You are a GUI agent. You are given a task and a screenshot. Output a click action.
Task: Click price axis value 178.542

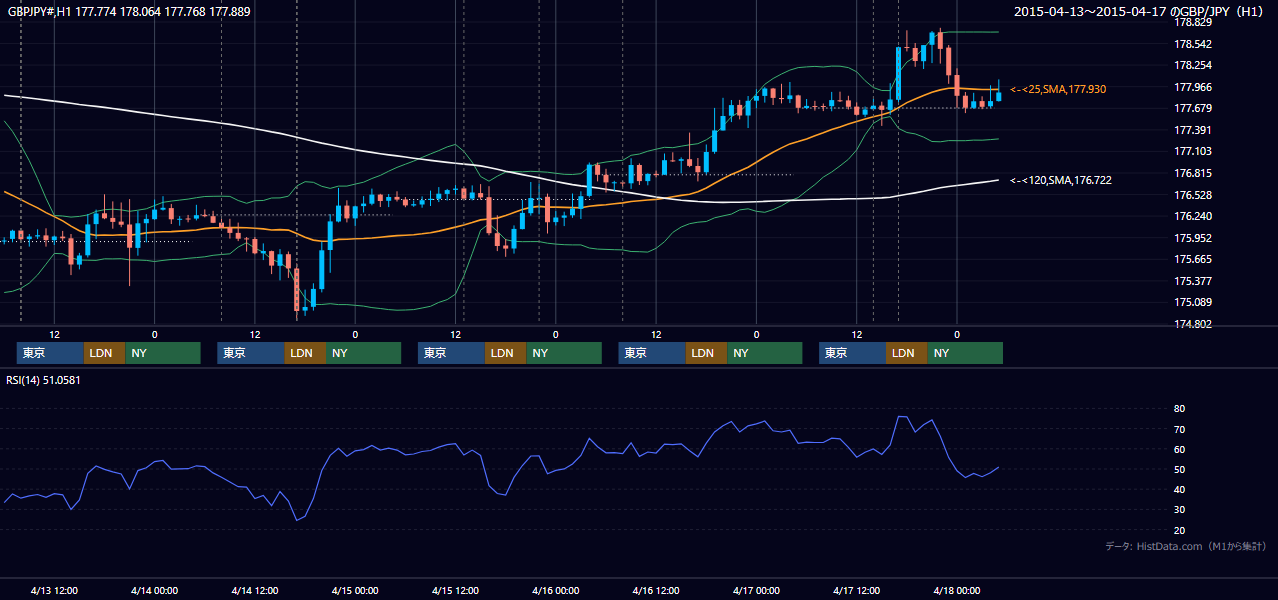point(1192,44)
